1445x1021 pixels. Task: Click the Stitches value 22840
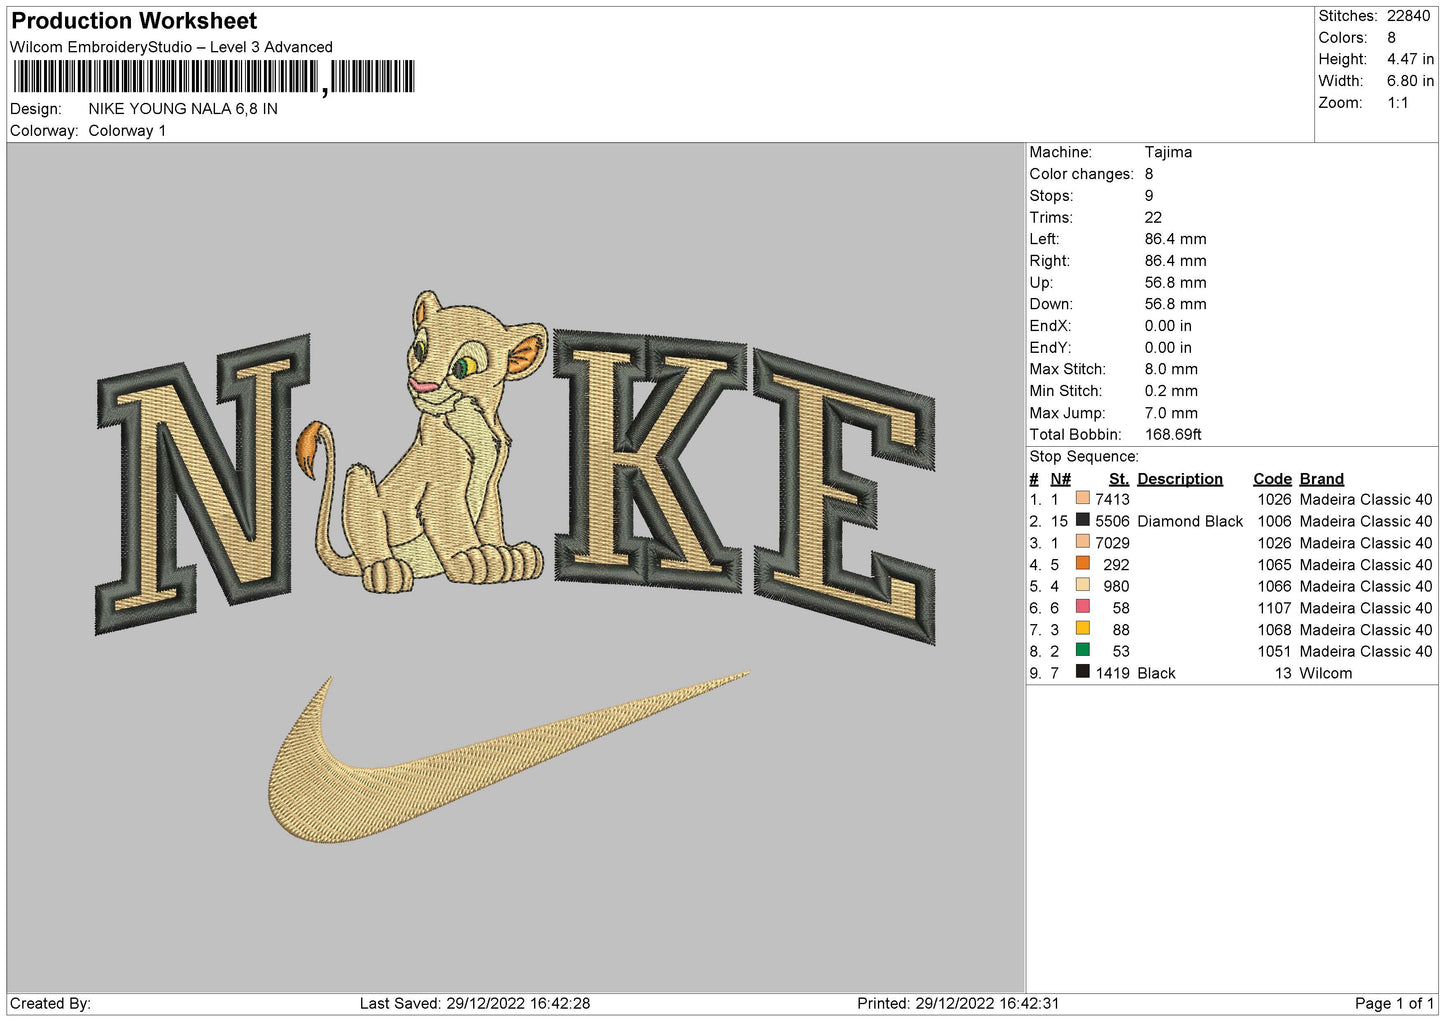(x=1408, y=16)
